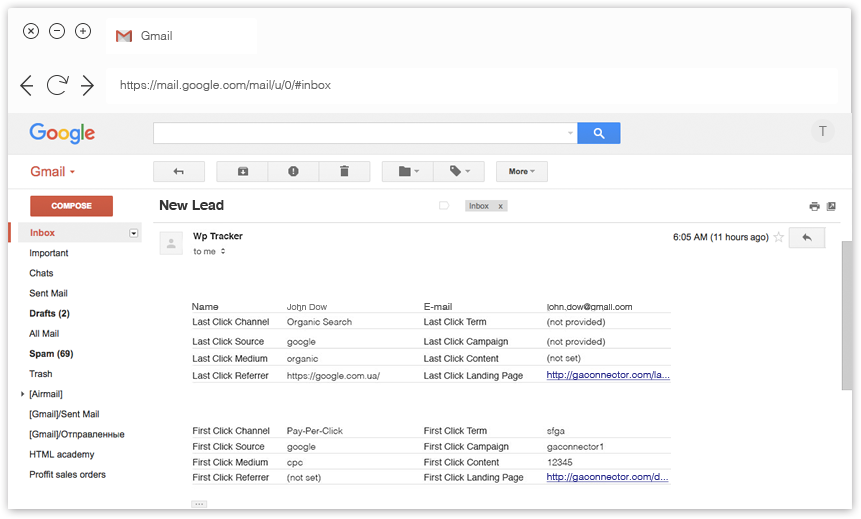Viewport: 861px width, 519px height.
Task: Expand the [Airmail] label
Action: pyautogui.click(x=22, y=394)
